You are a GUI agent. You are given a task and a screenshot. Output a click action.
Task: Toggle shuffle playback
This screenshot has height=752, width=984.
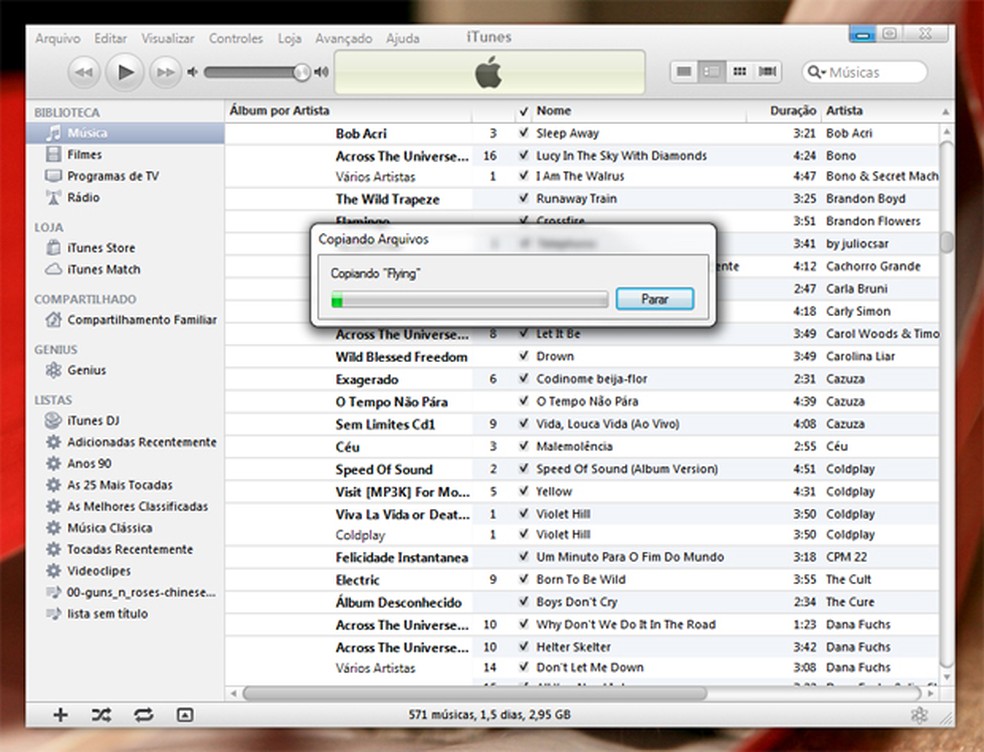[102, 714]
